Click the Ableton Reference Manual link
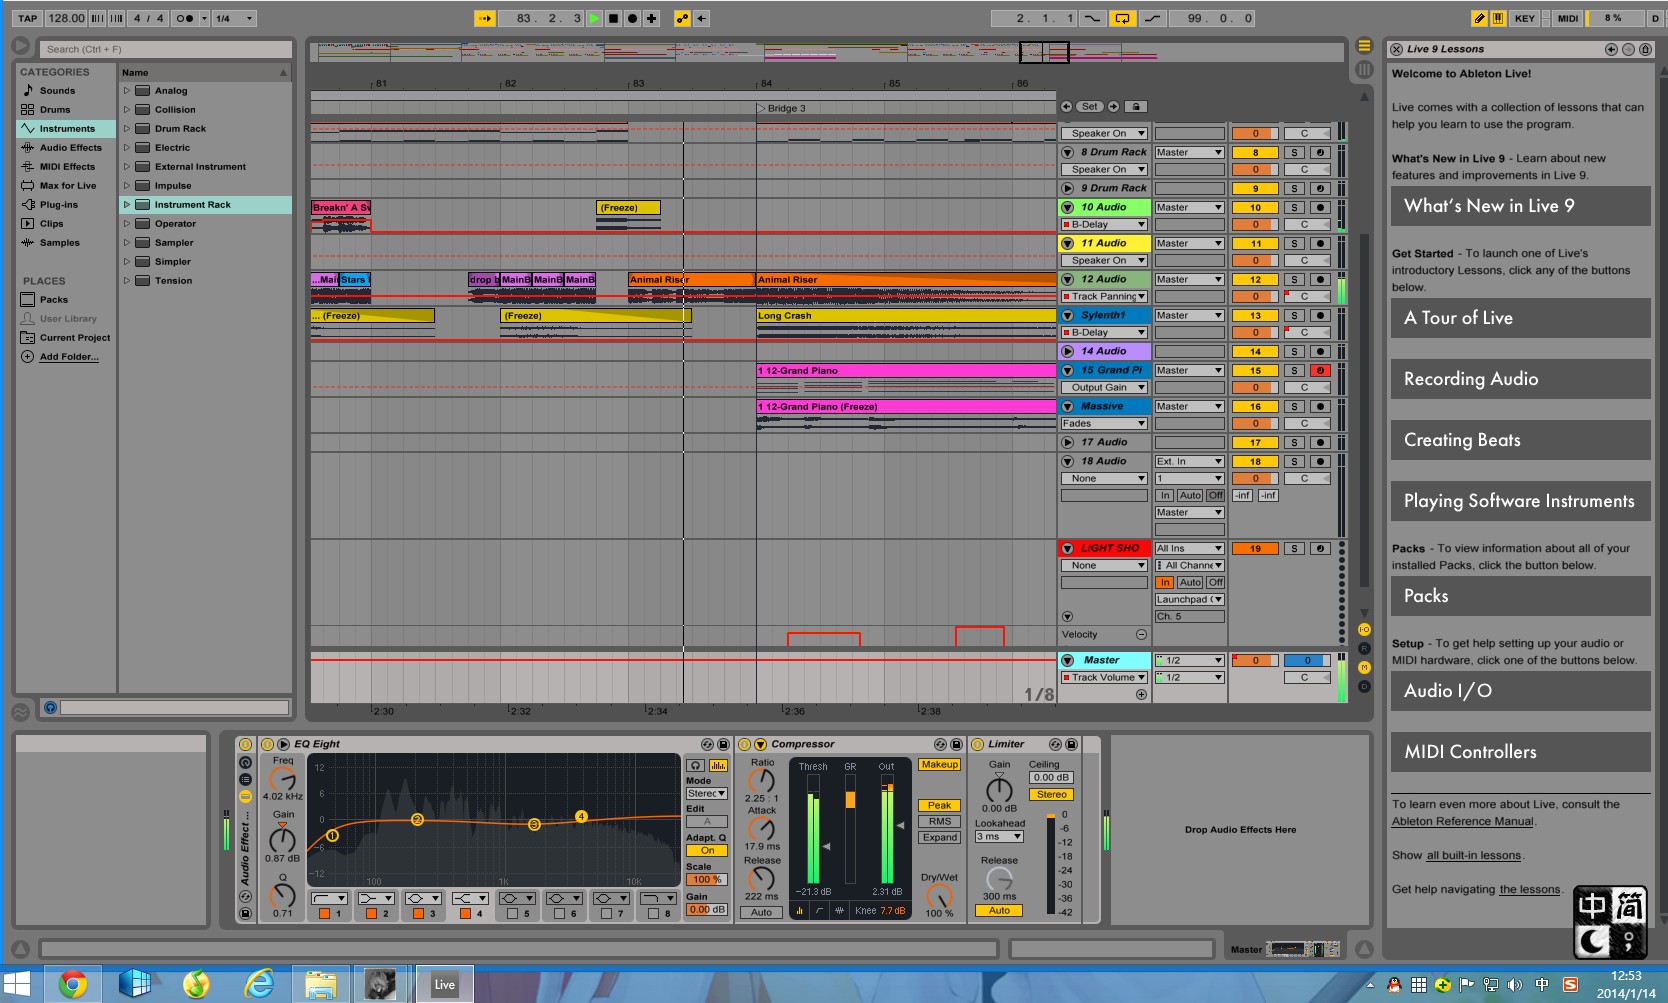 pos(1462,821)
